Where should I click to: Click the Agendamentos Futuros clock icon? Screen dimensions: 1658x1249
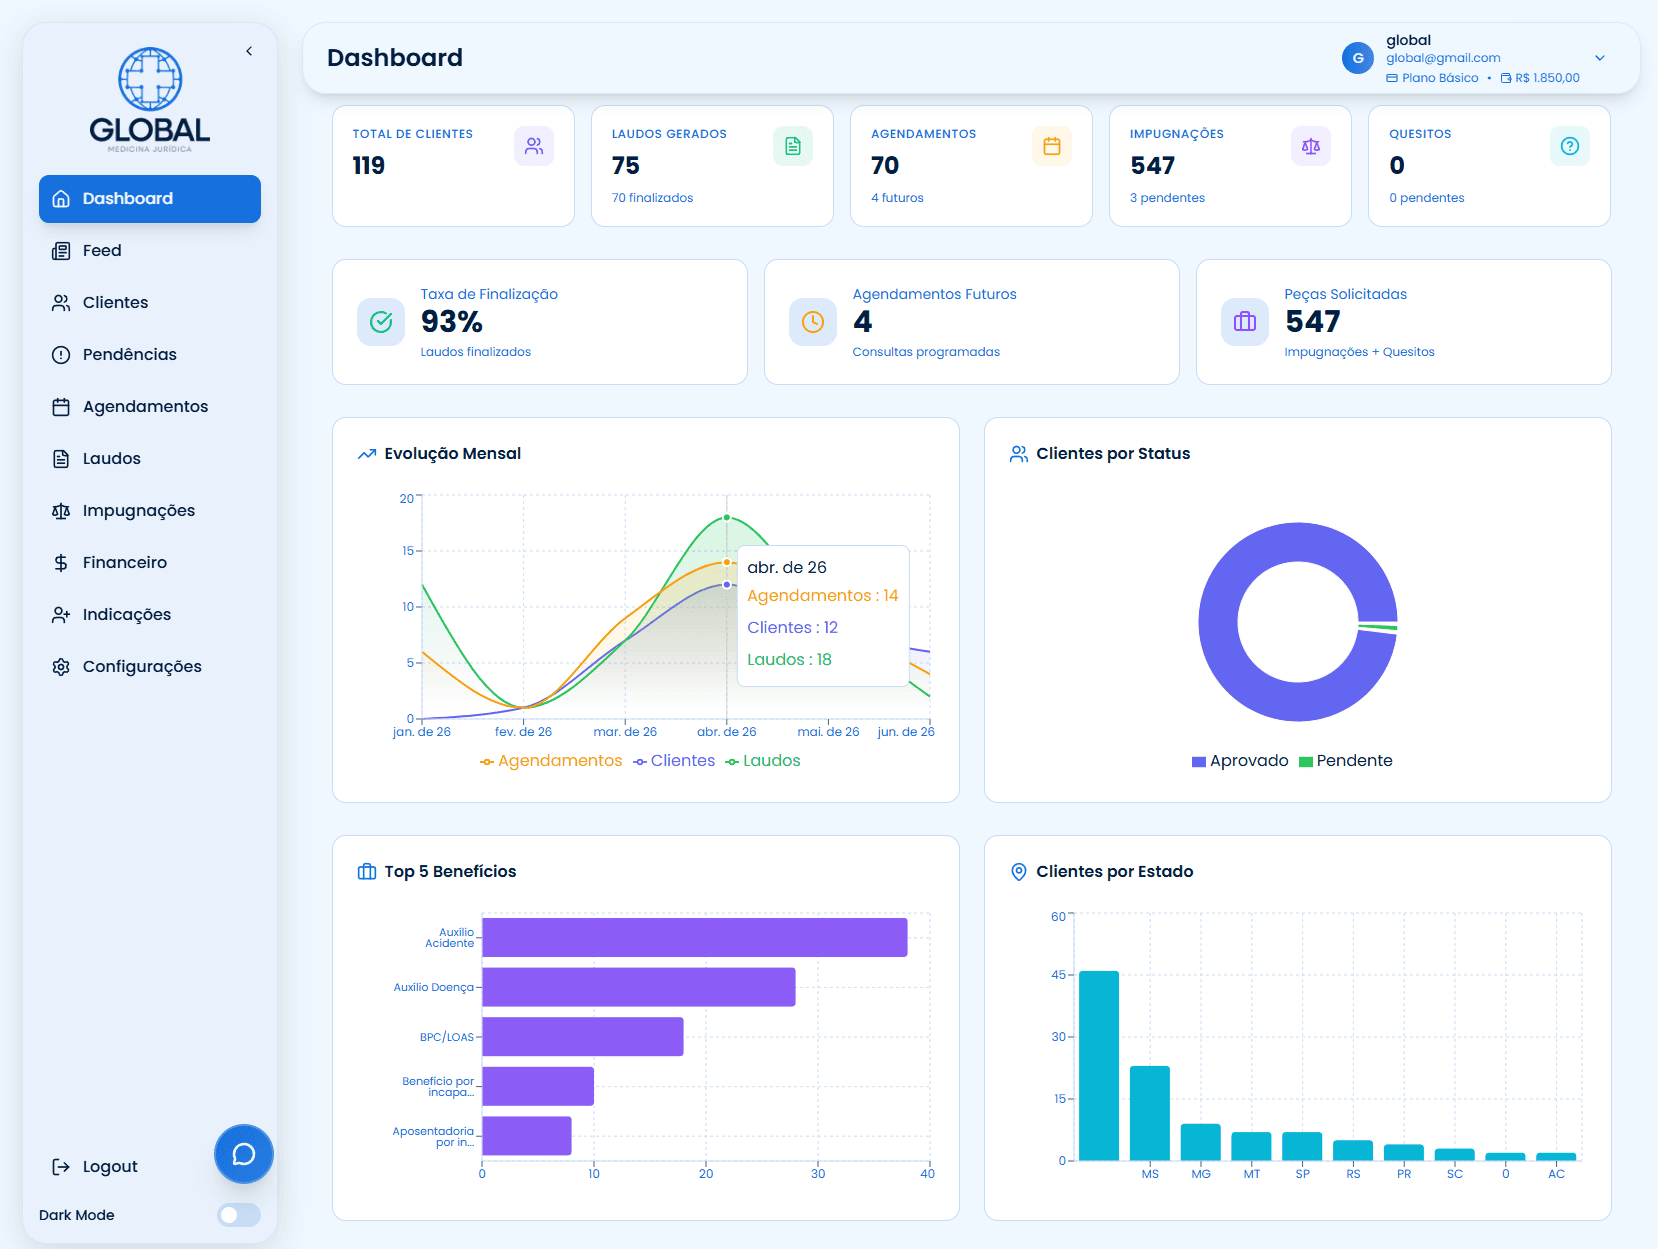pyautogui.click(x=813, y=322)
